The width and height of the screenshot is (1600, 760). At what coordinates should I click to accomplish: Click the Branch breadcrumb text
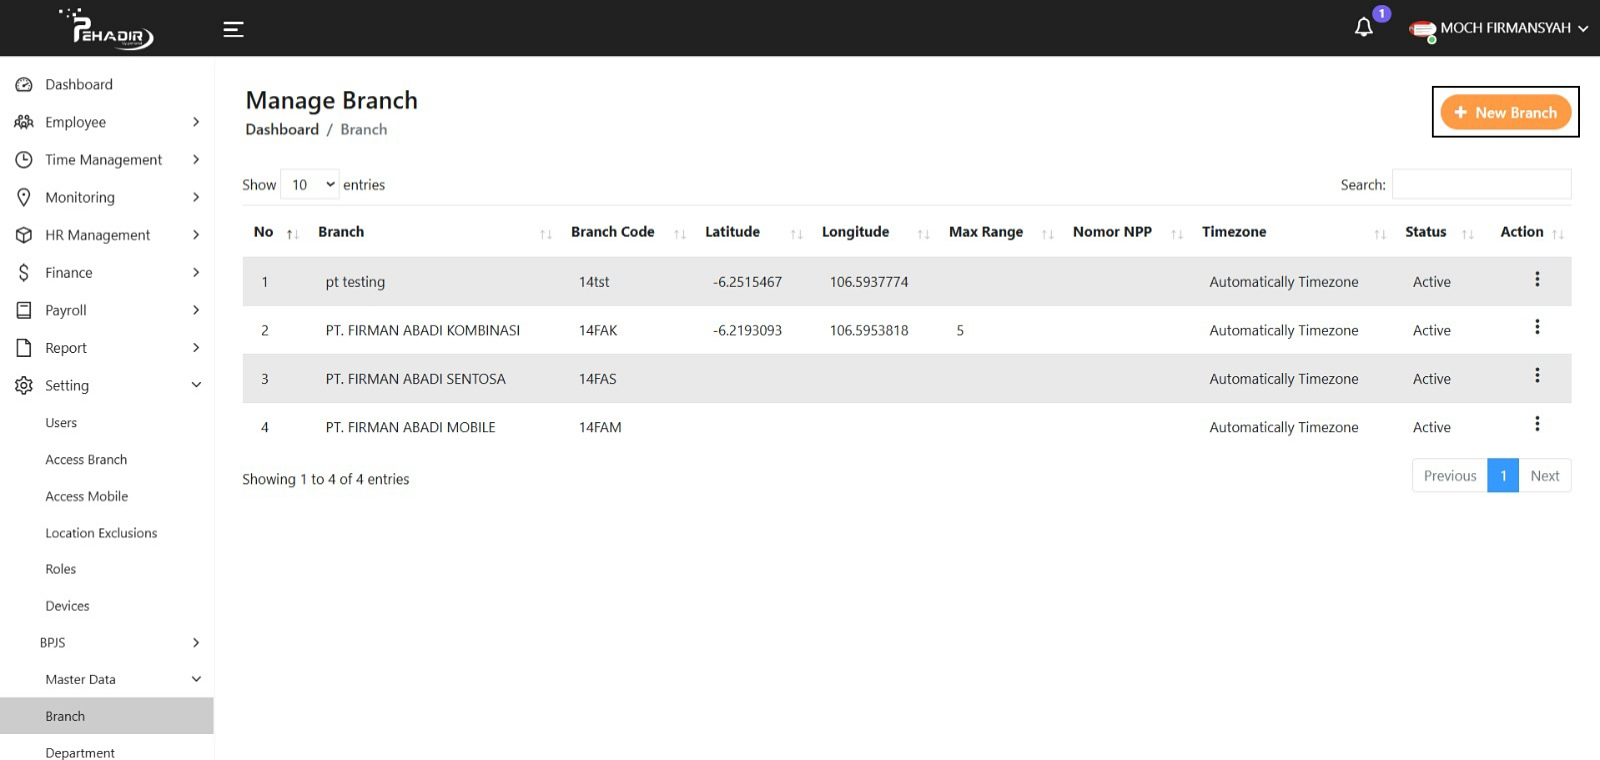pyautogui.click(x=364, y=130)
